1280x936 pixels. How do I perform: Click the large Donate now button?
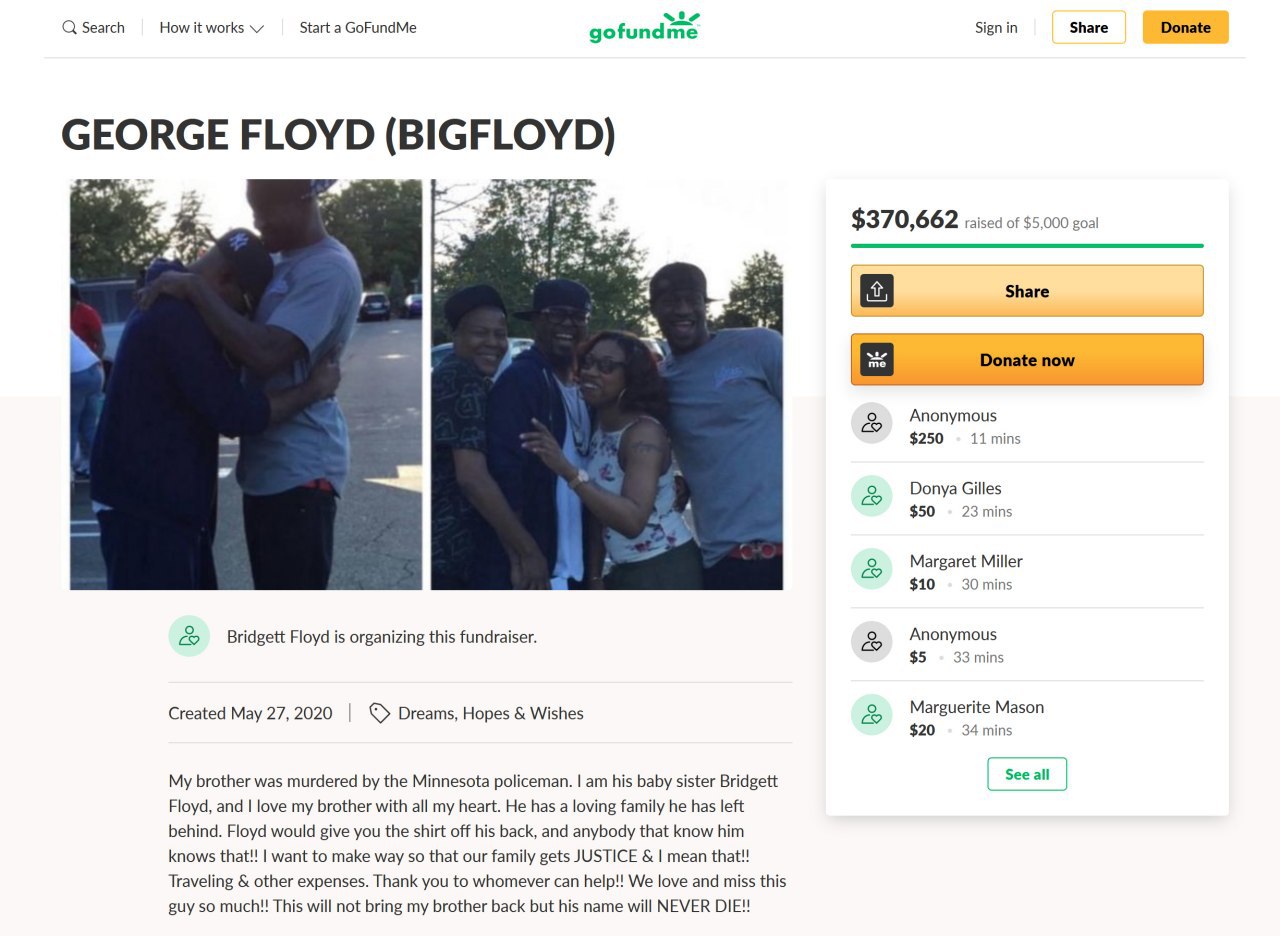tap(1027, 360)
